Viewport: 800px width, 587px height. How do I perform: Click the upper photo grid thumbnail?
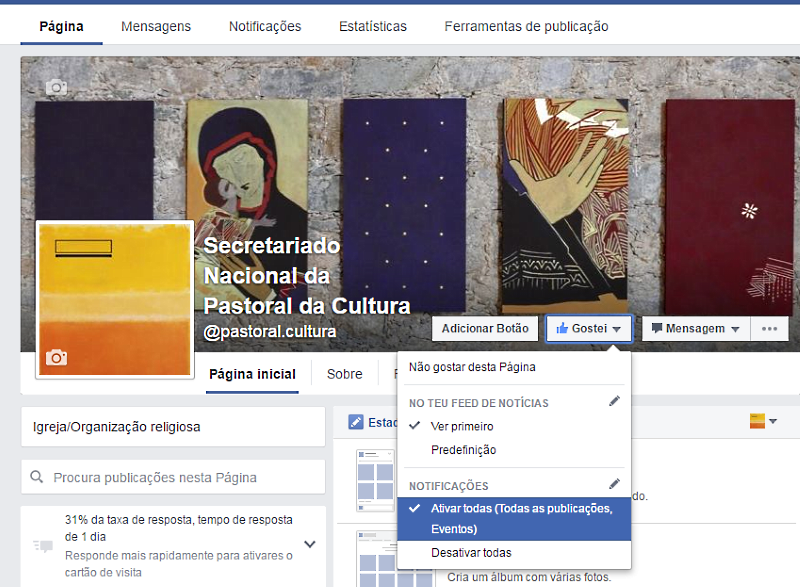point(376,480)
